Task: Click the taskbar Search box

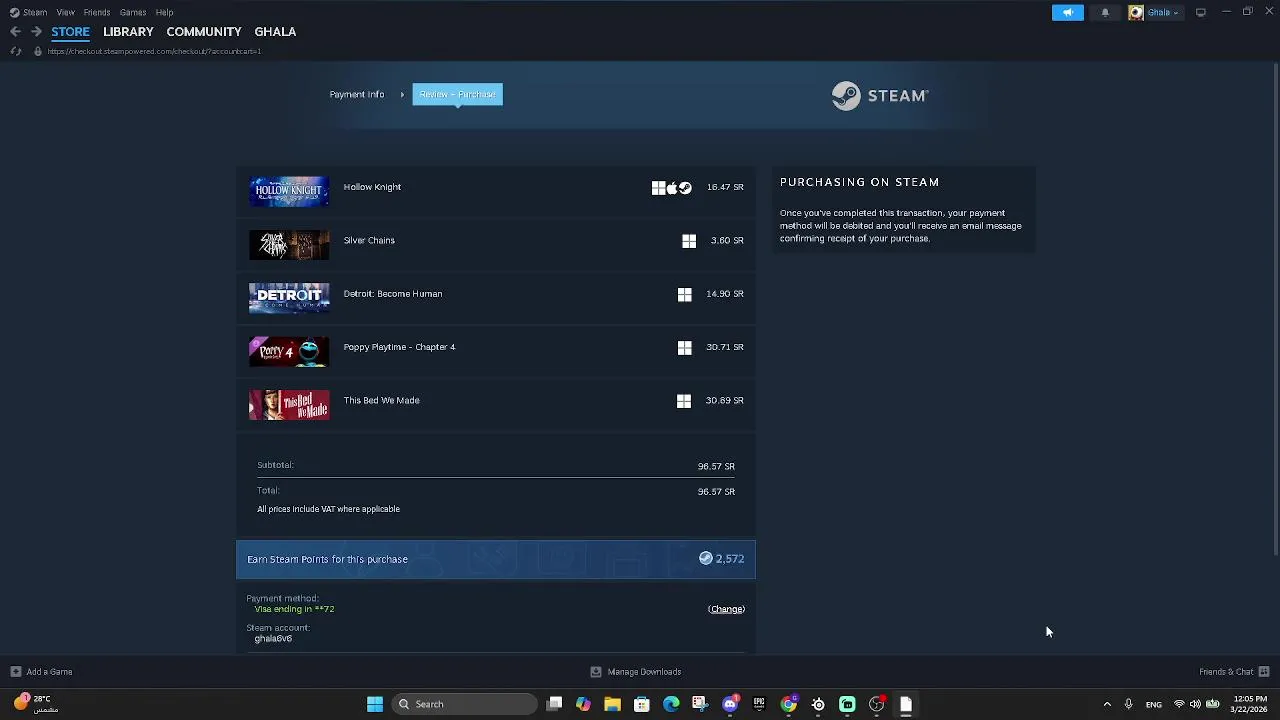Action: point(465,704)
